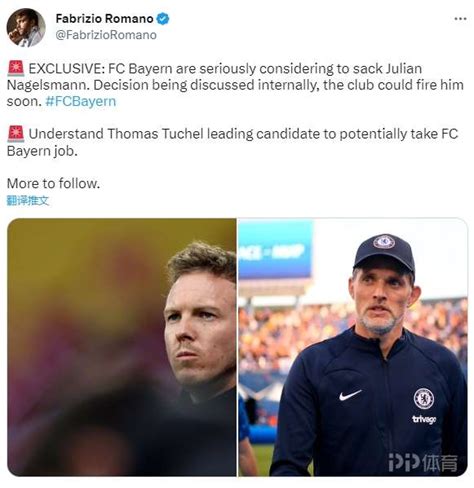Follow the #FCBayern hashtag link
The width and height of the screenshot is (474, 488).
(80, 101)
